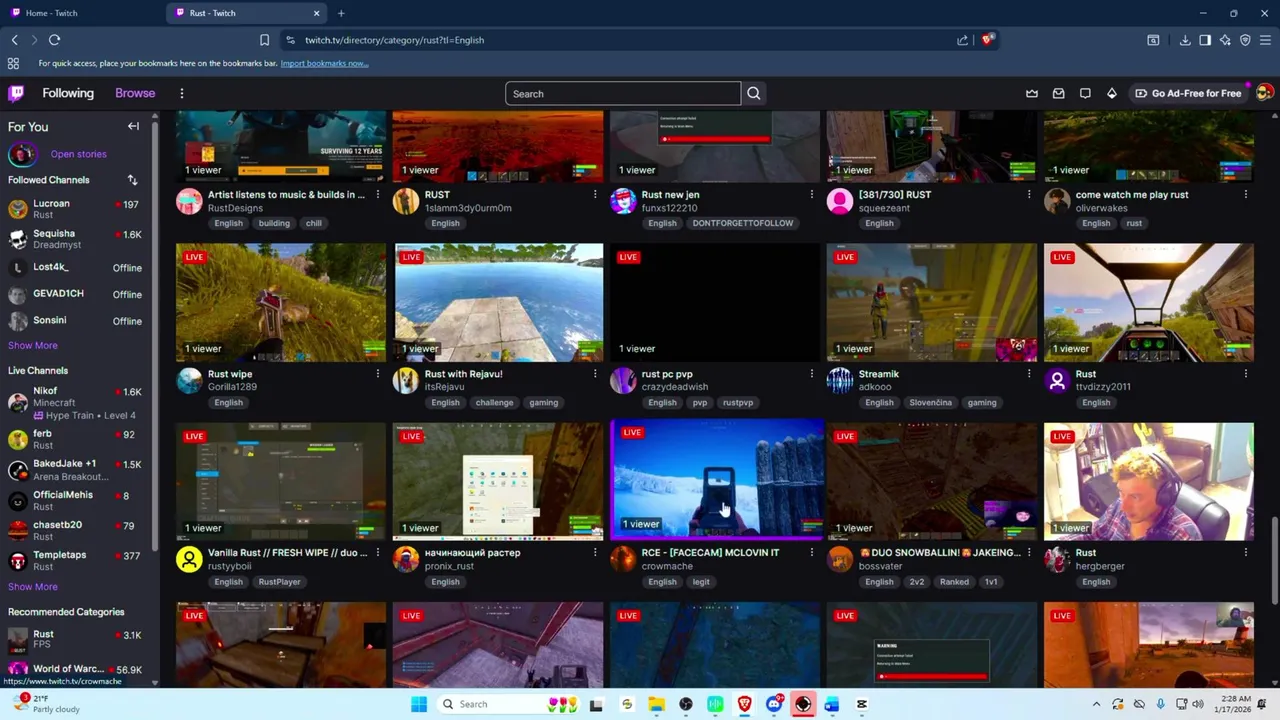The image size is (1280, 720).
Task: Open Brave VPN shield icon
Action: 1245,40
